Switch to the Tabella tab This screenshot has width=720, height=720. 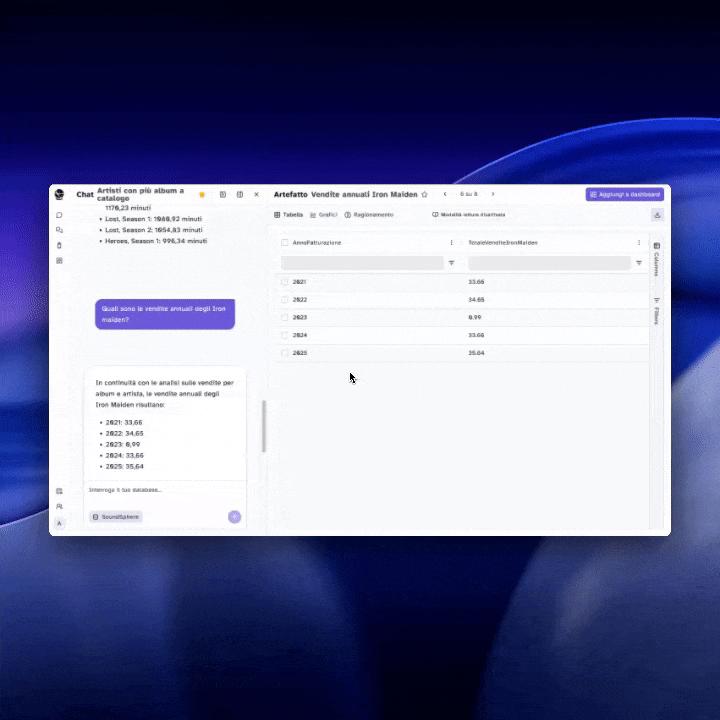[x=288, y=214]
